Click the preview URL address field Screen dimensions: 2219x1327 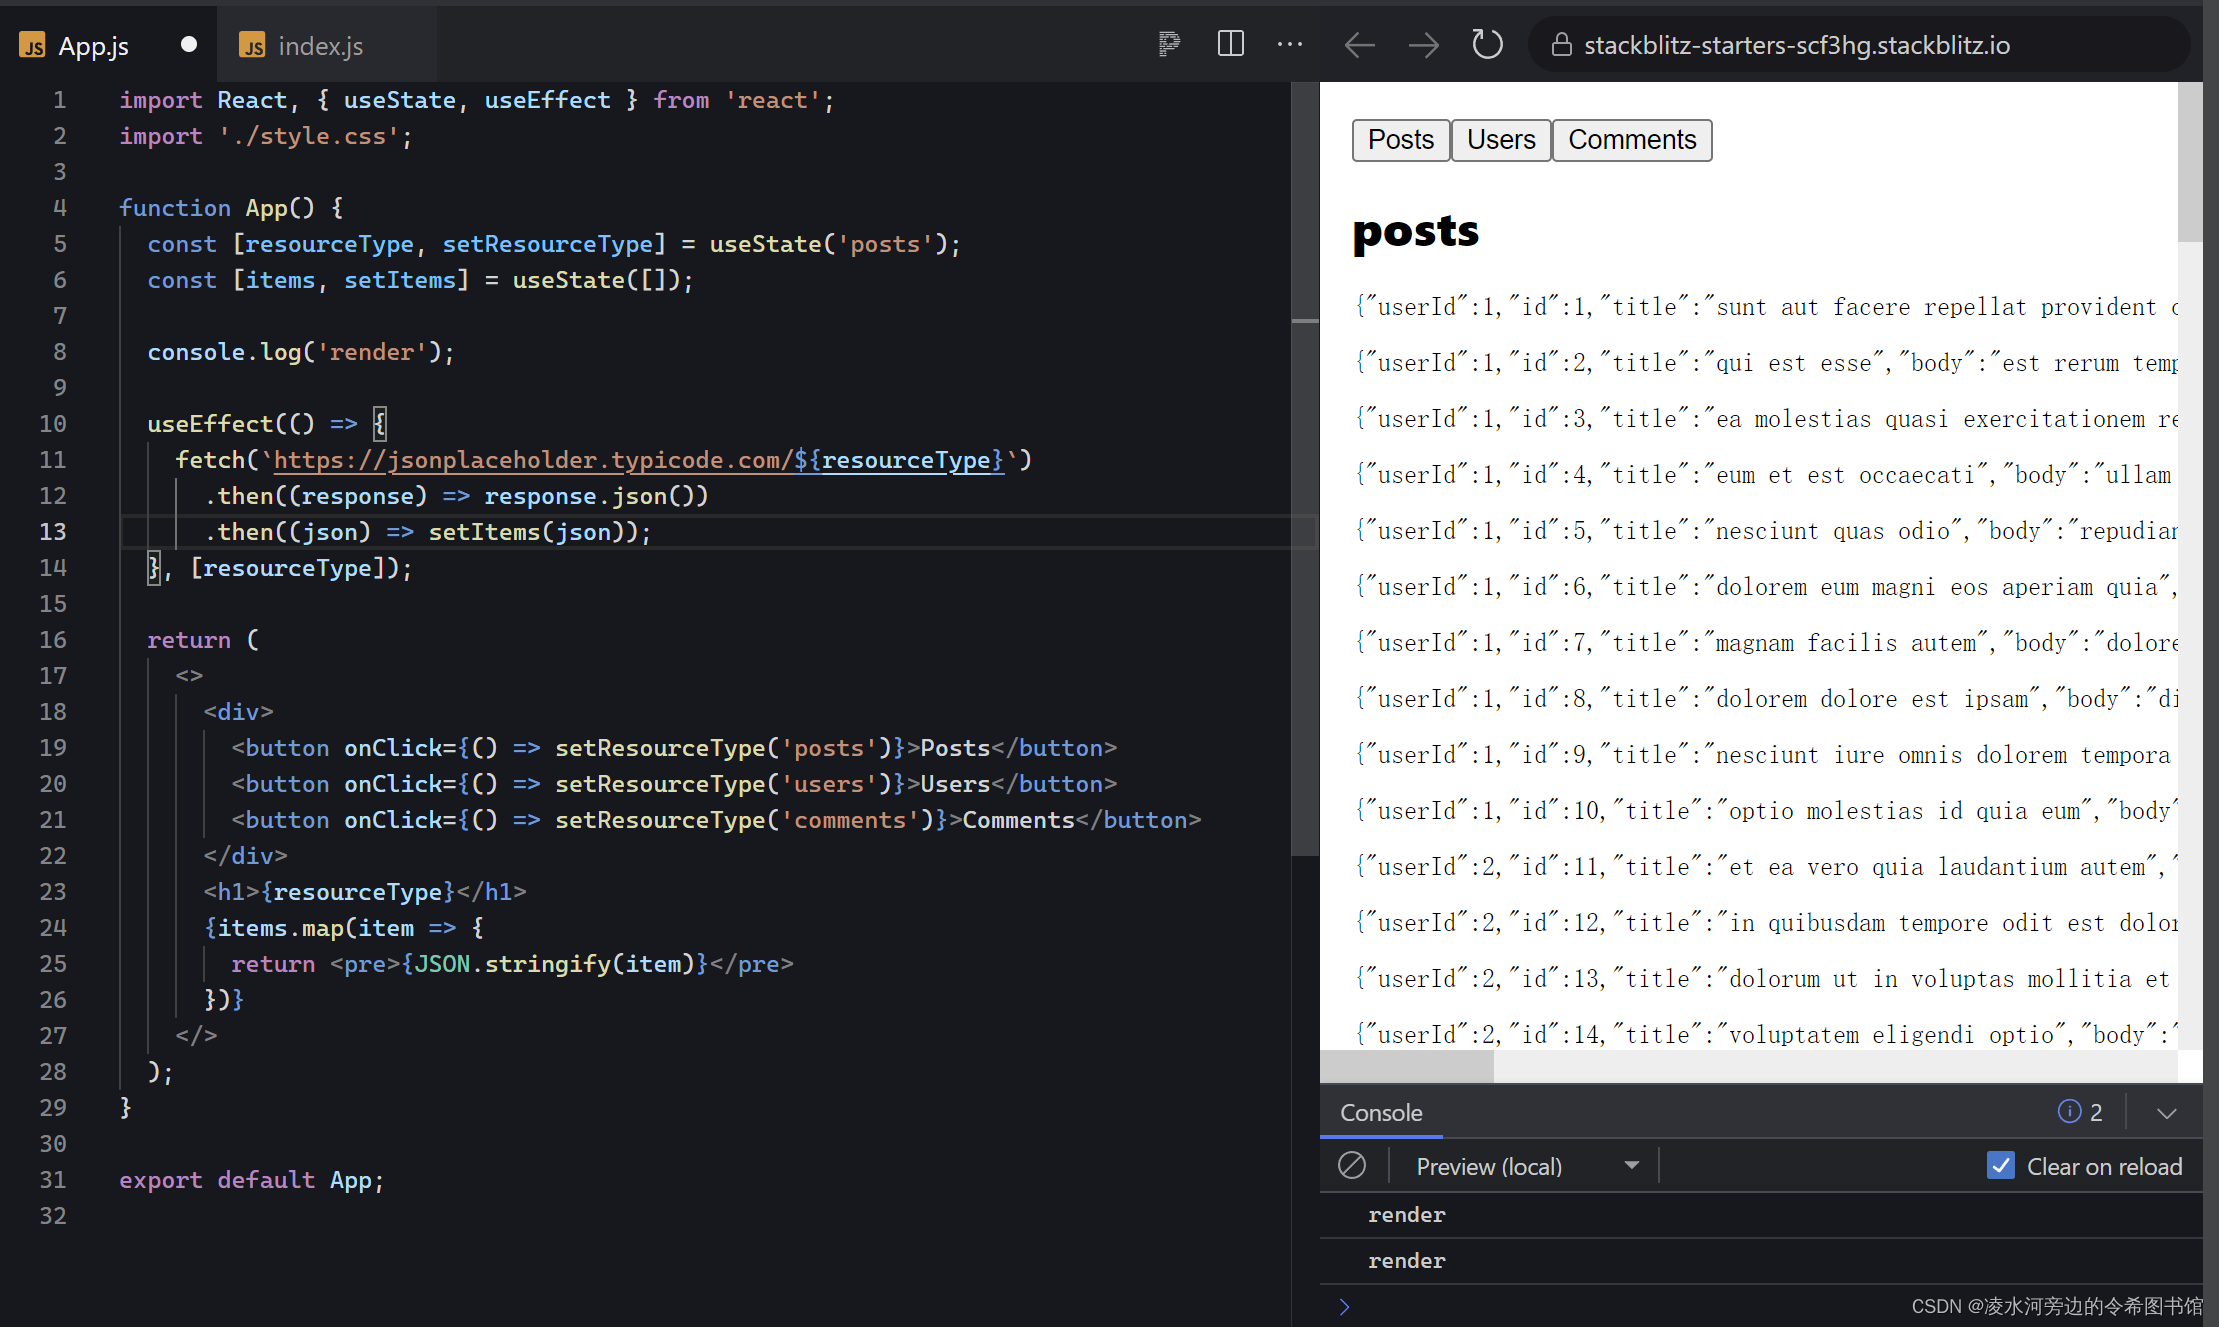pos(1796,45)
